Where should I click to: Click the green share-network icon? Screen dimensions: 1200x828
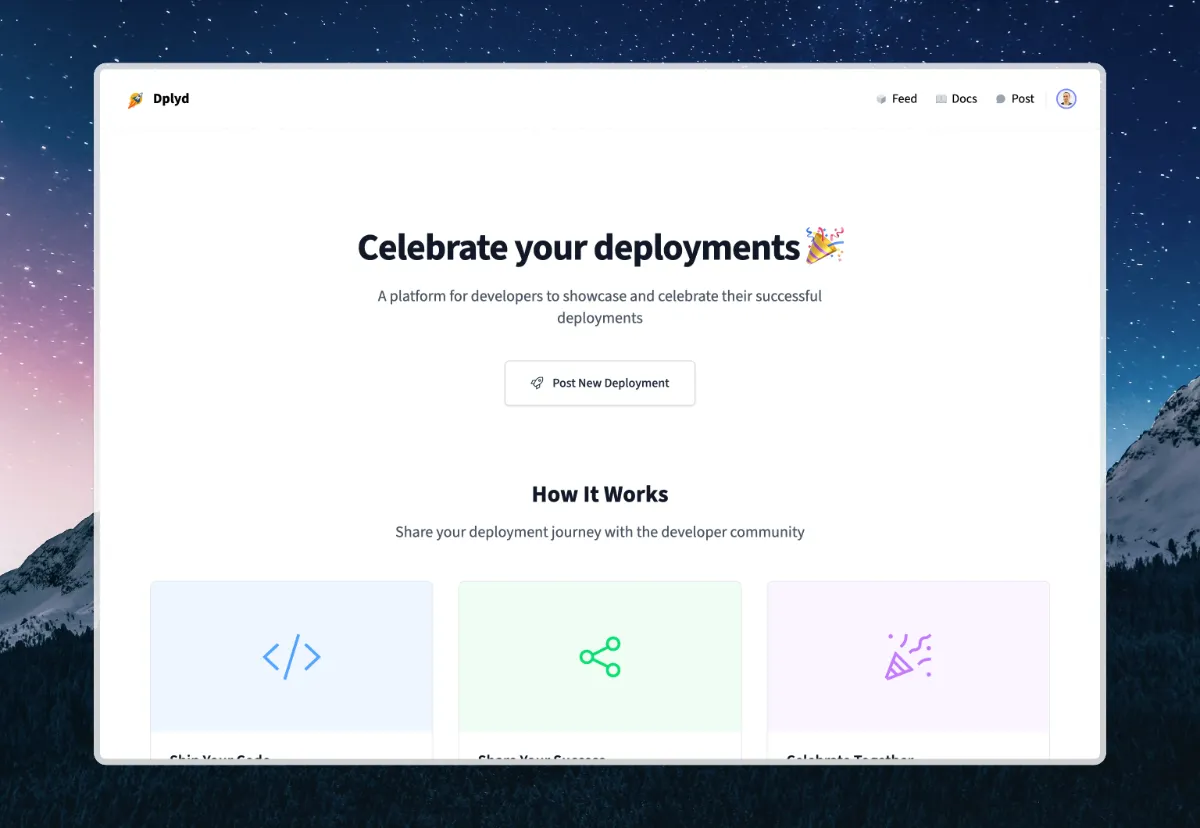click(600, 657)
